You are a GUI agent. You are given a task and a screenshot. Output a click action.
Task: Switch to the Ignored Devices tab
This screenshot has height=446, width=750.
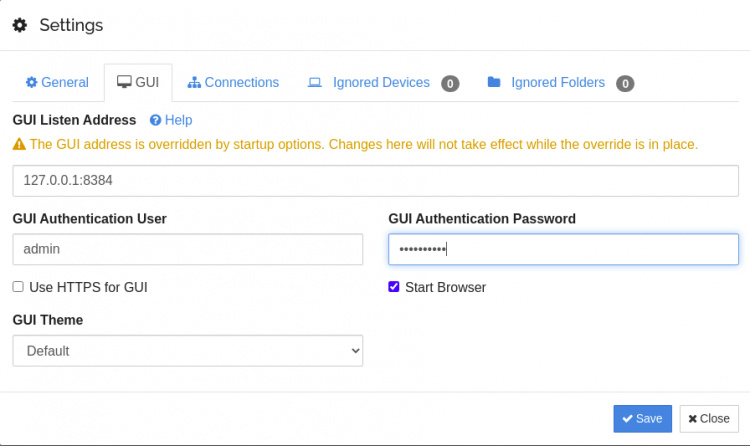coord(382,82)
